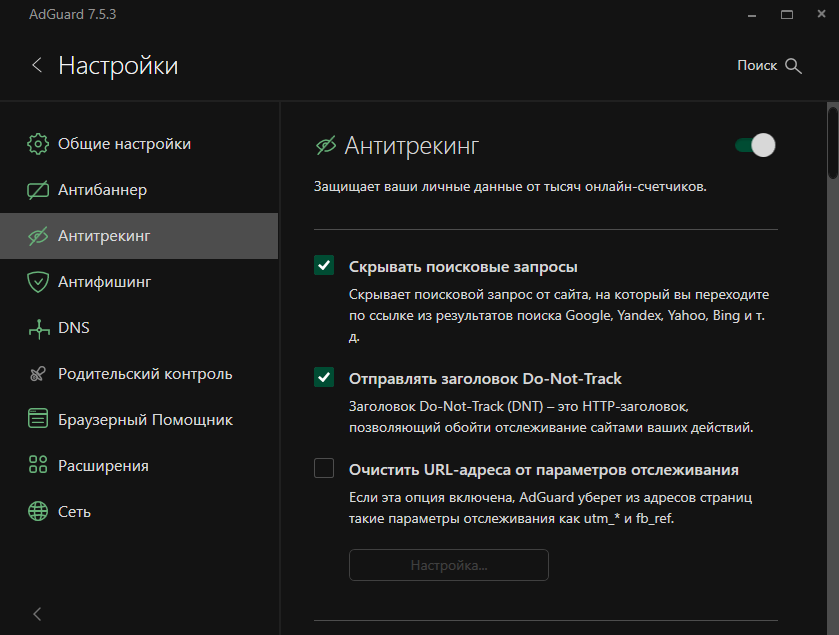
Task: Click the Общие настройки gear icon
Action: pos(38,144)
